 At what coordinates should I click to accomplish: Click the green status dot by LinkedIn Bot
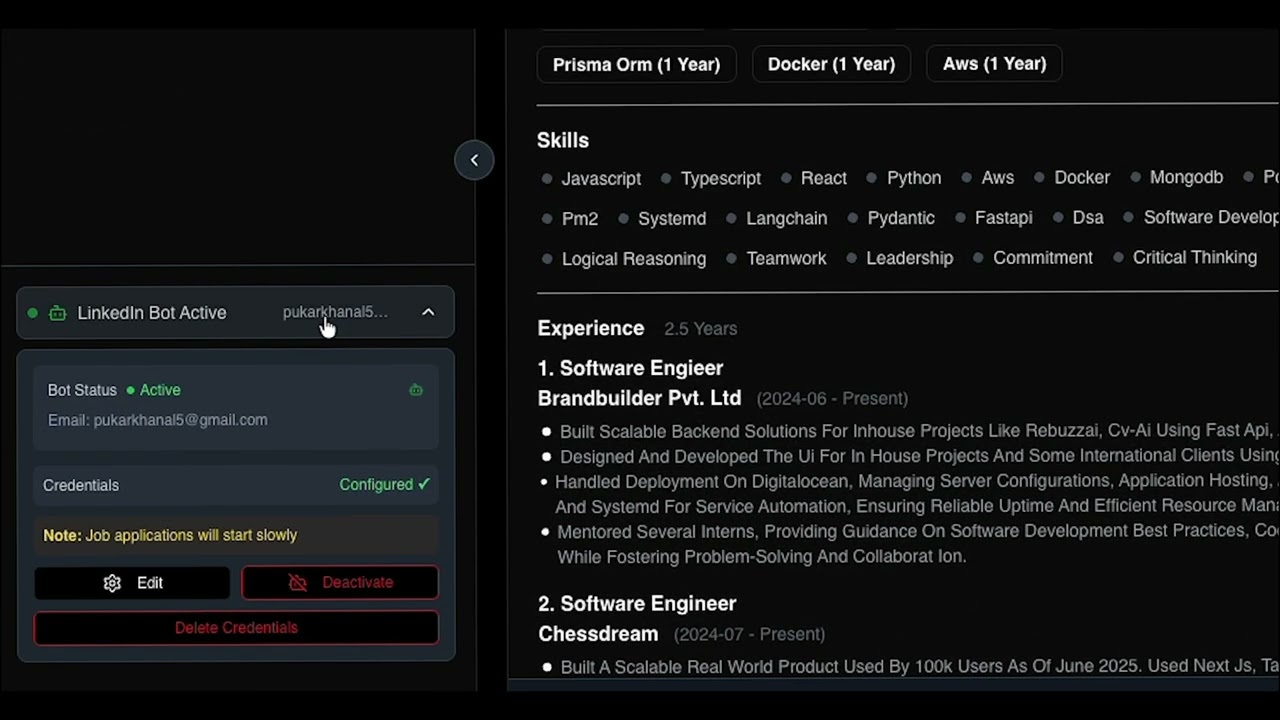(33, 313)
